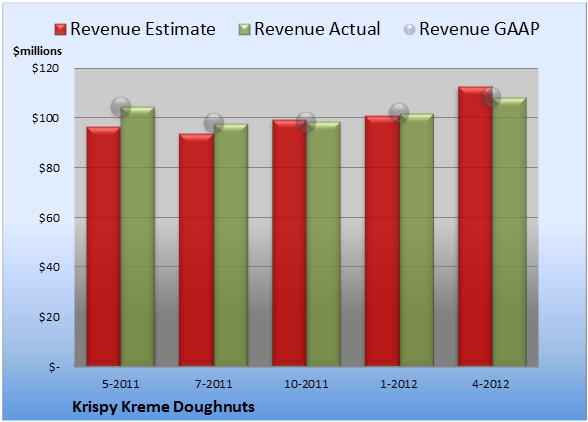Select the green actual bar for 10-2011
This screenshot has width=588, height=422.
324,244
